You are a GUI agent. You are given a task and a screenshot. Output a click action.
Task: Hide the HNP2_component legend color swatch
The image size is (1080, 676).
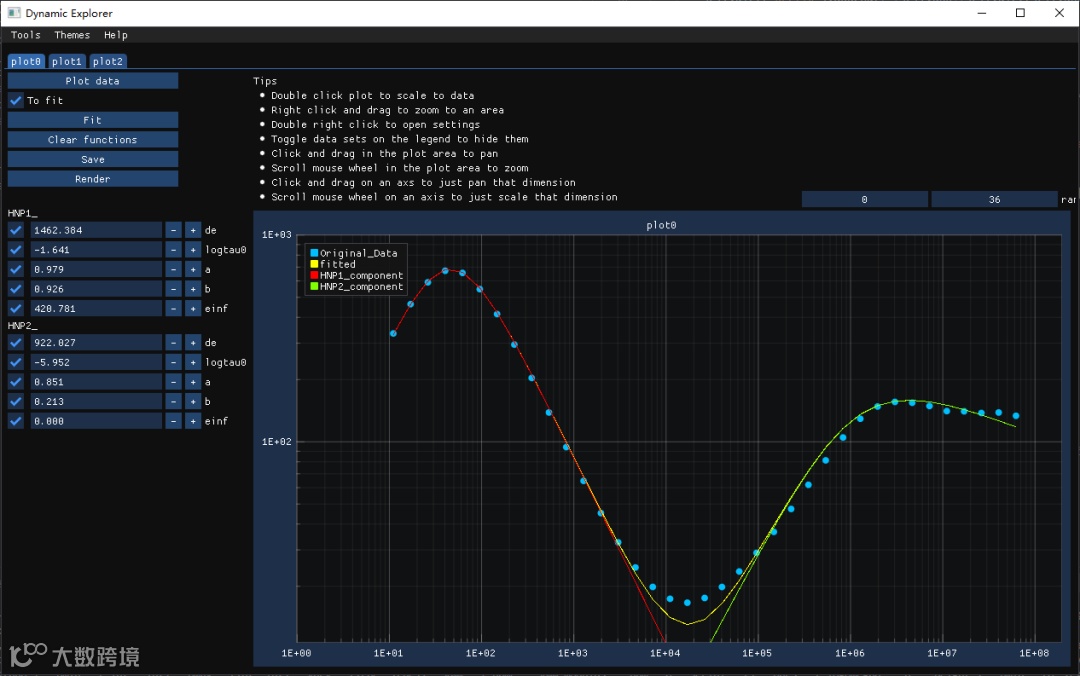click(314, 287)
